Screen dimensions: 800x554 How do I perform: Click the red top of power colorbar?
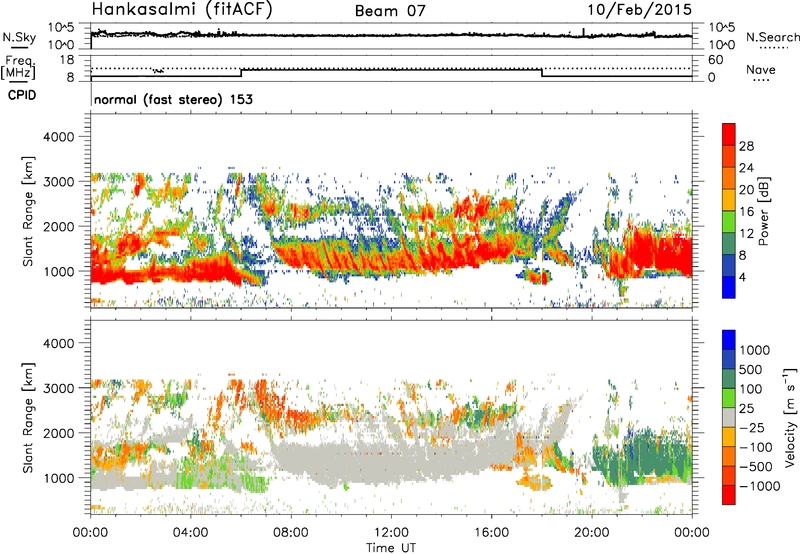pos(729,134)
